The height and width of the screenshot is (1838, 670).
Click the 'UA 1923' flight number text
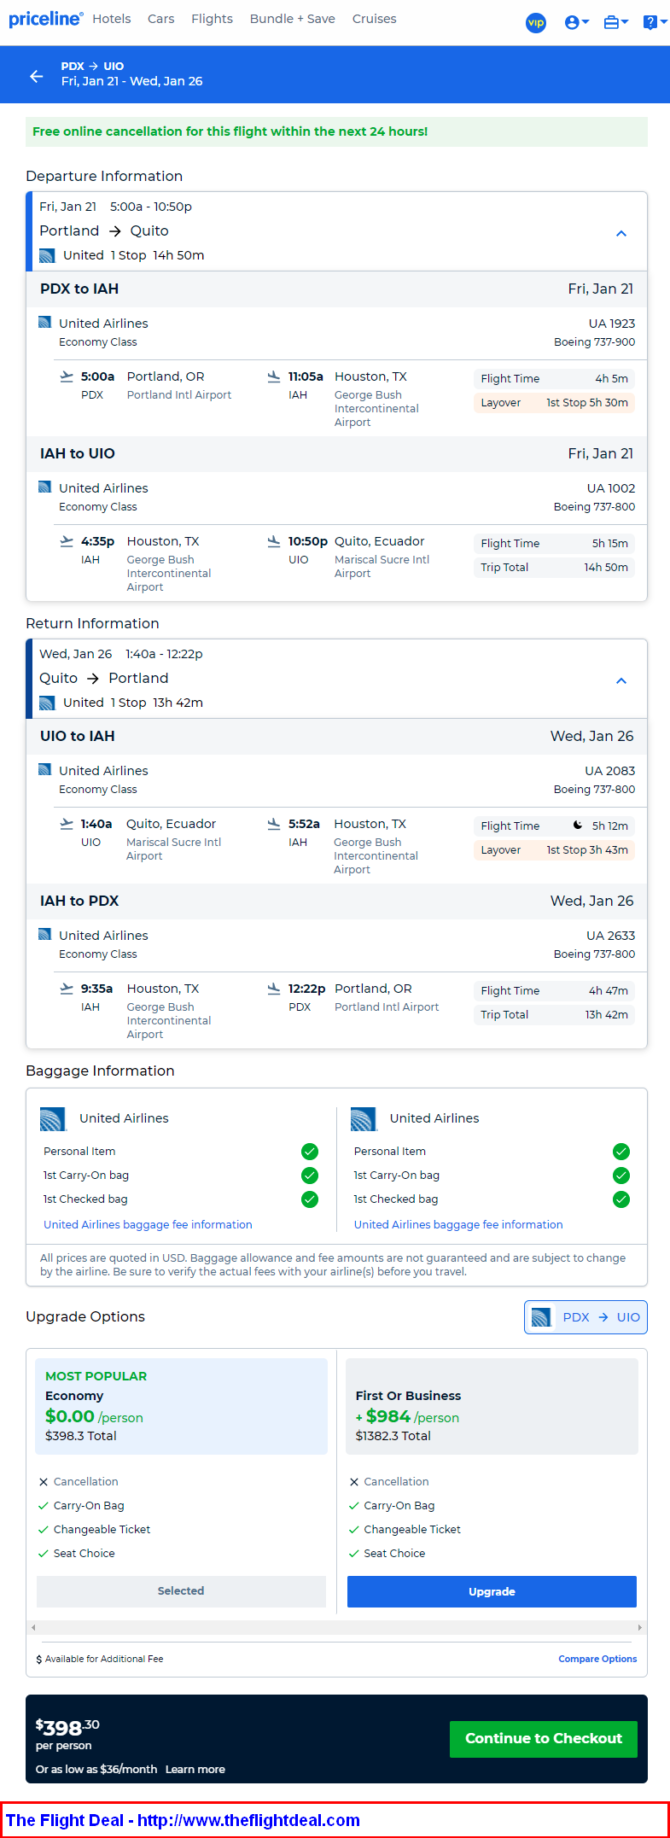[x=612, y=324]
